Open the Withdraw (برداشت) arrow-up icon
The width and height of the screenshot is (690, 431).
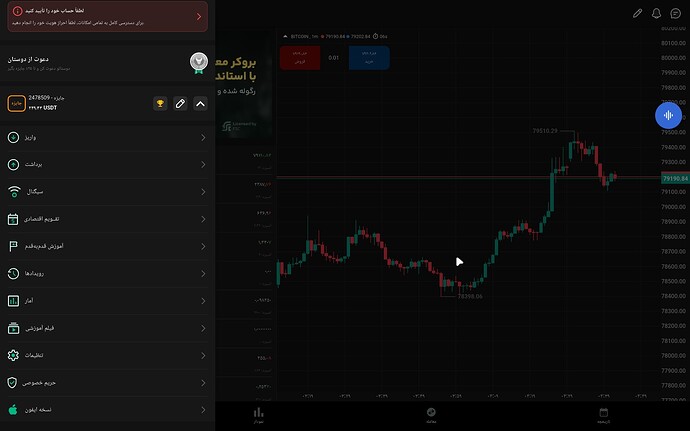(x=13, y=164)
